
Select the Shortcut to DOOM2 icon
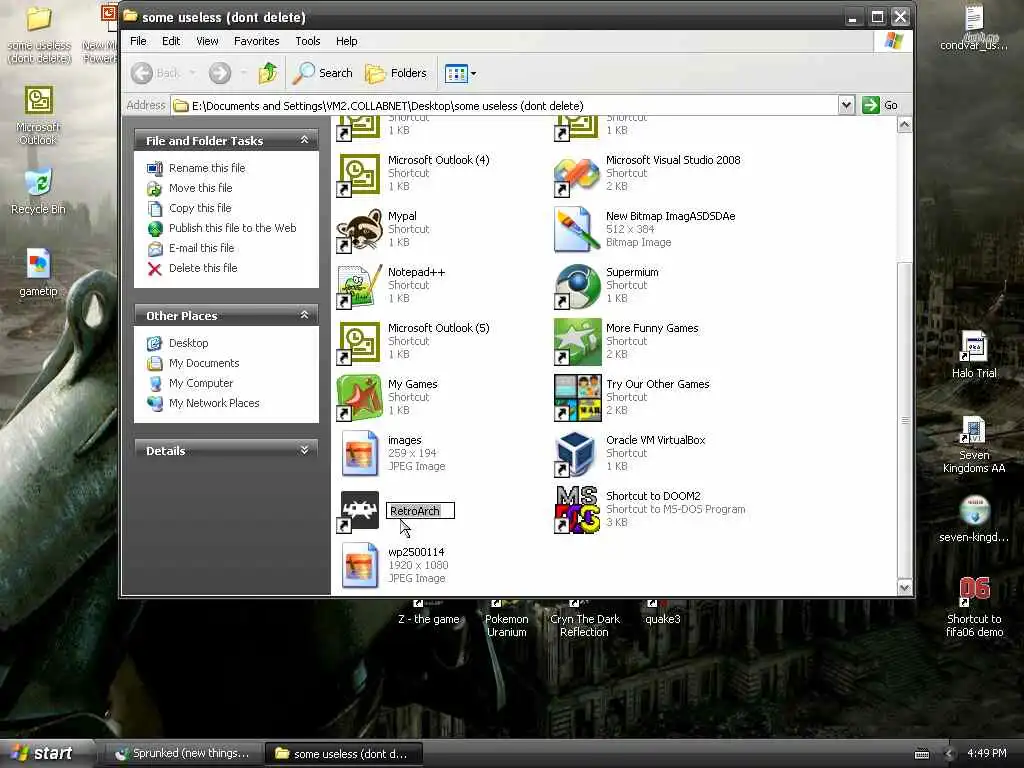pos(577,510)
